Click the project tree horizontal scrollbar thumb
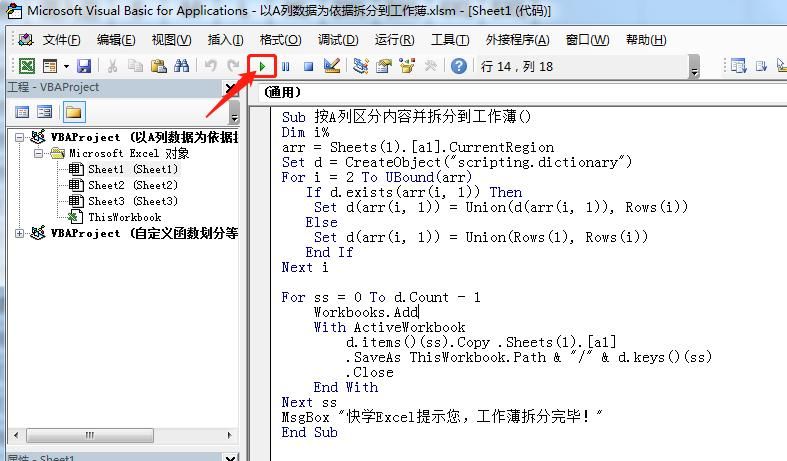Screen dimensions: 787x461 click(x=90, y=435)
